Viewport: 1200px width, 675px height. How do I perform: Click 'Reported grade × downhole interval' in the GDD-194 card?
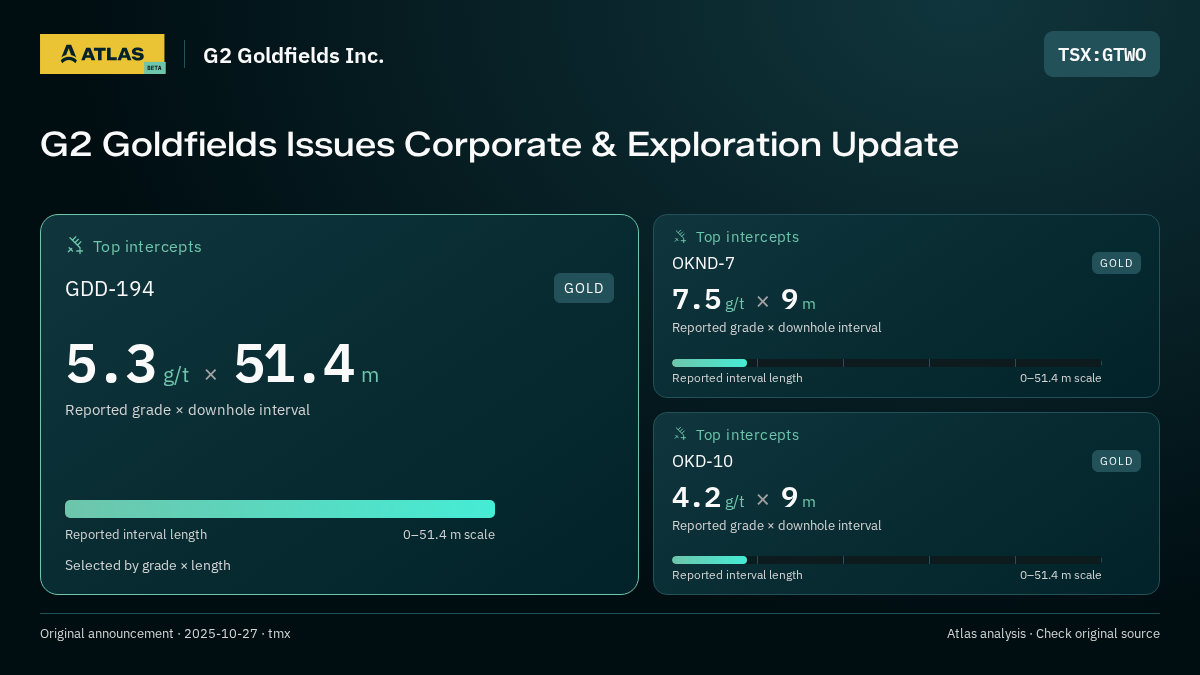(x=187, y=410)
